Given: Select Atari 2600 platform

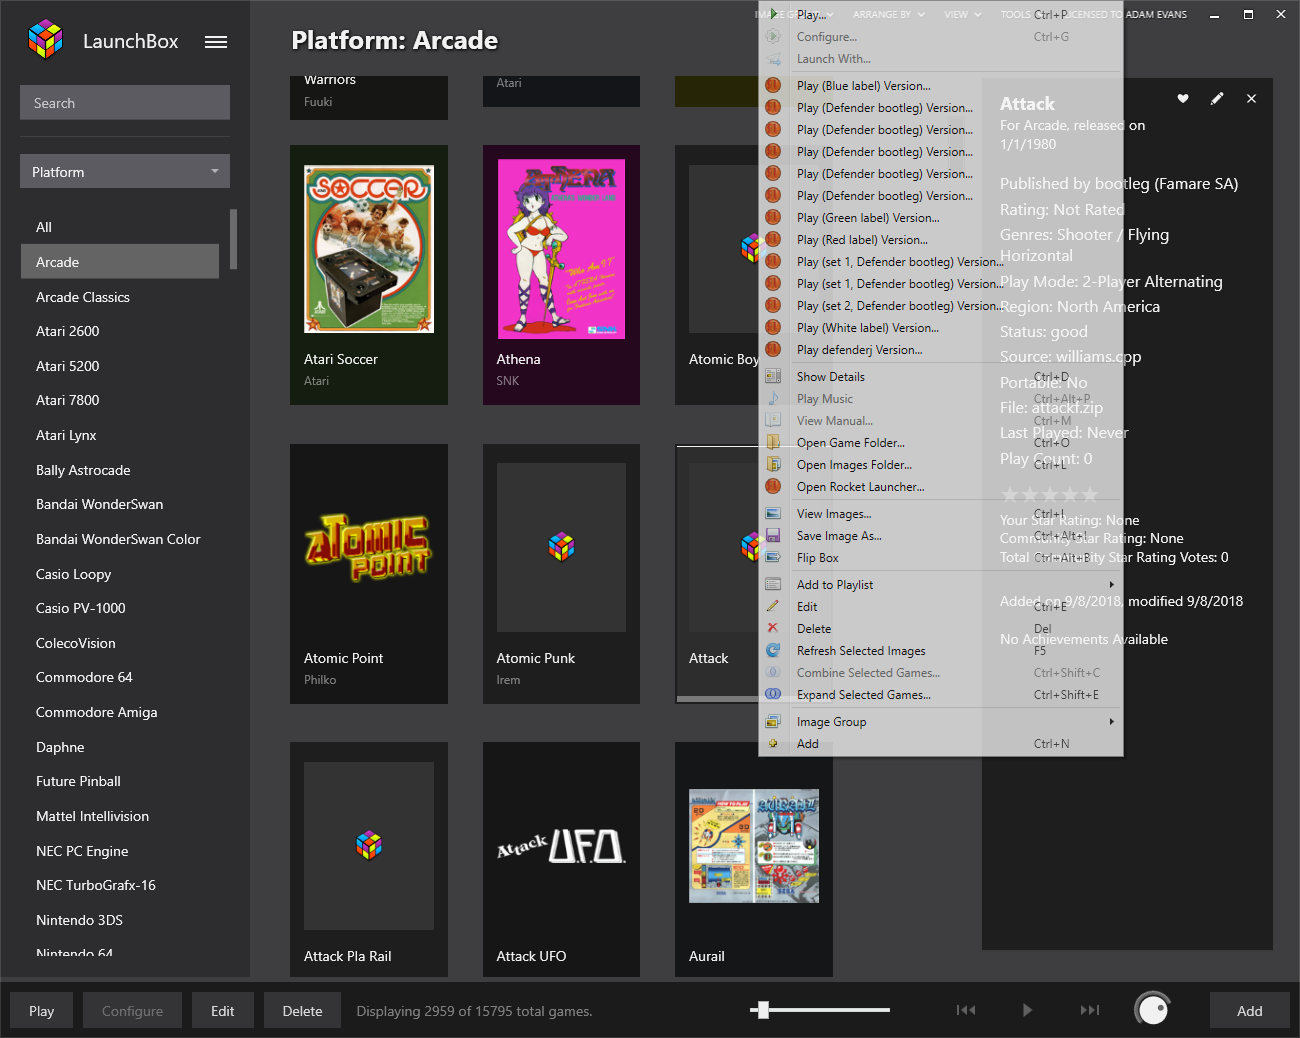Looking at the screenshot, I should pos(120,331).
